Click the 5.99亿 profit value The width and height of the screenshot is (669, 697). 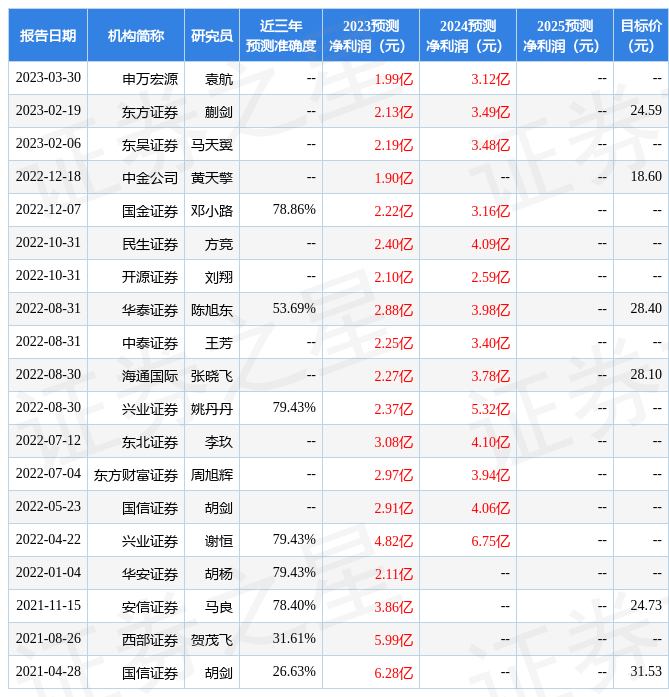point(393,639)
